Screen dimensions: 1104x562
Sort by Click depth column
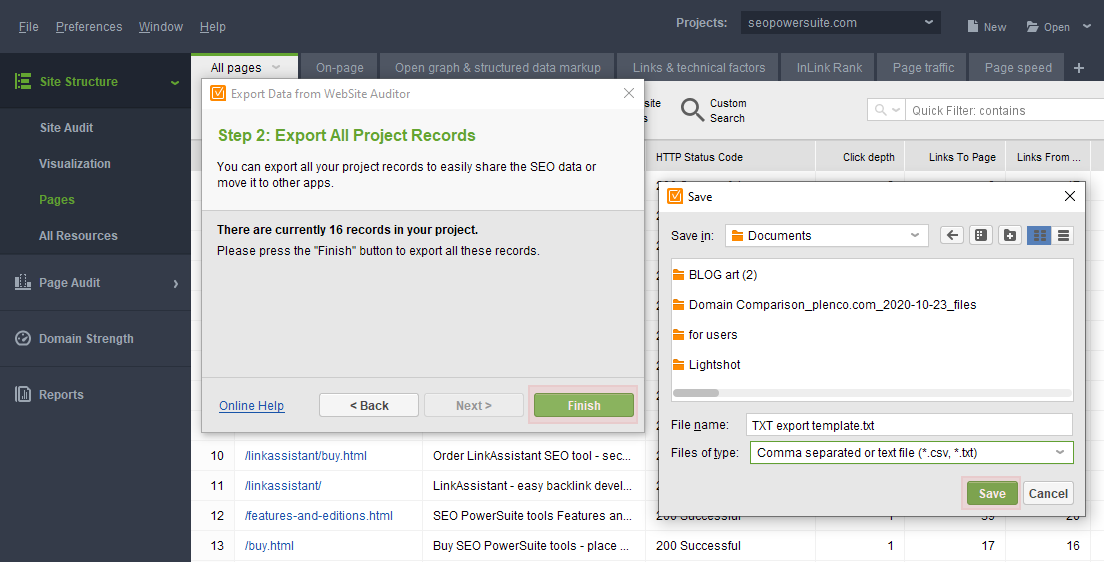pyautogui.click(x=860, y=157)
